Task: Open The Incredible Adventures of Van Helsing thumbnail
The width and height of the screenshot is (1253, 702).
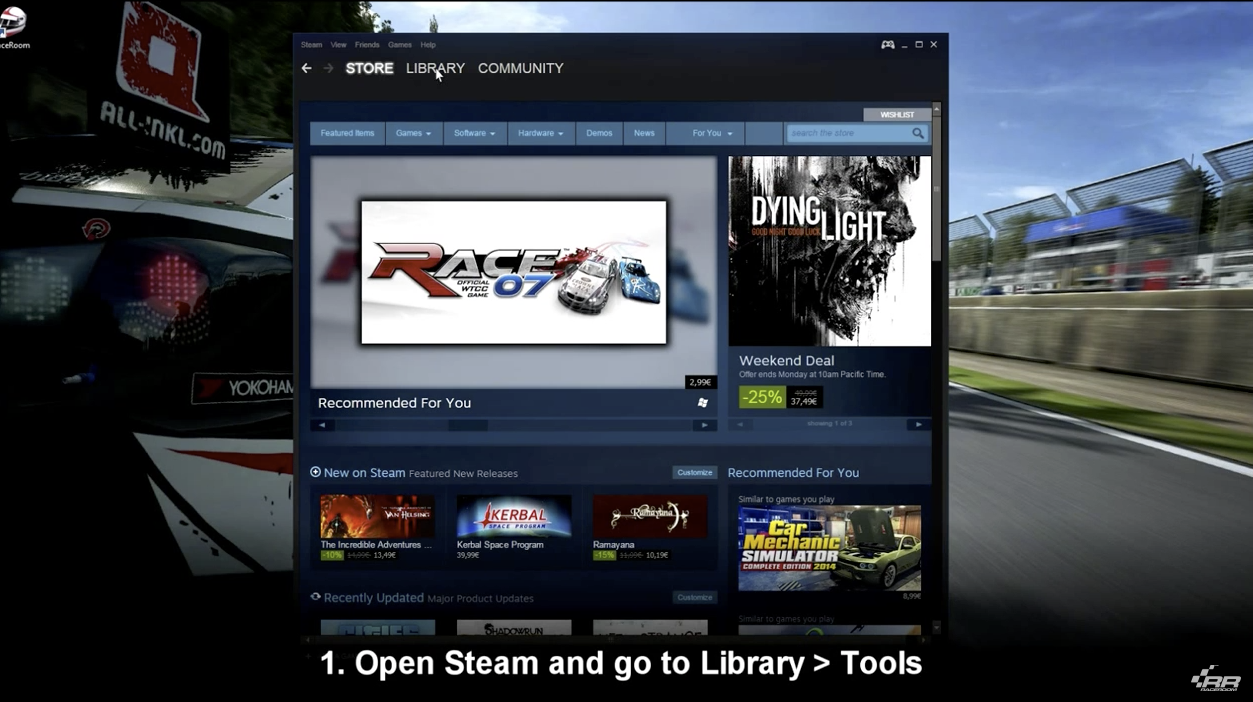Action: 377,517
